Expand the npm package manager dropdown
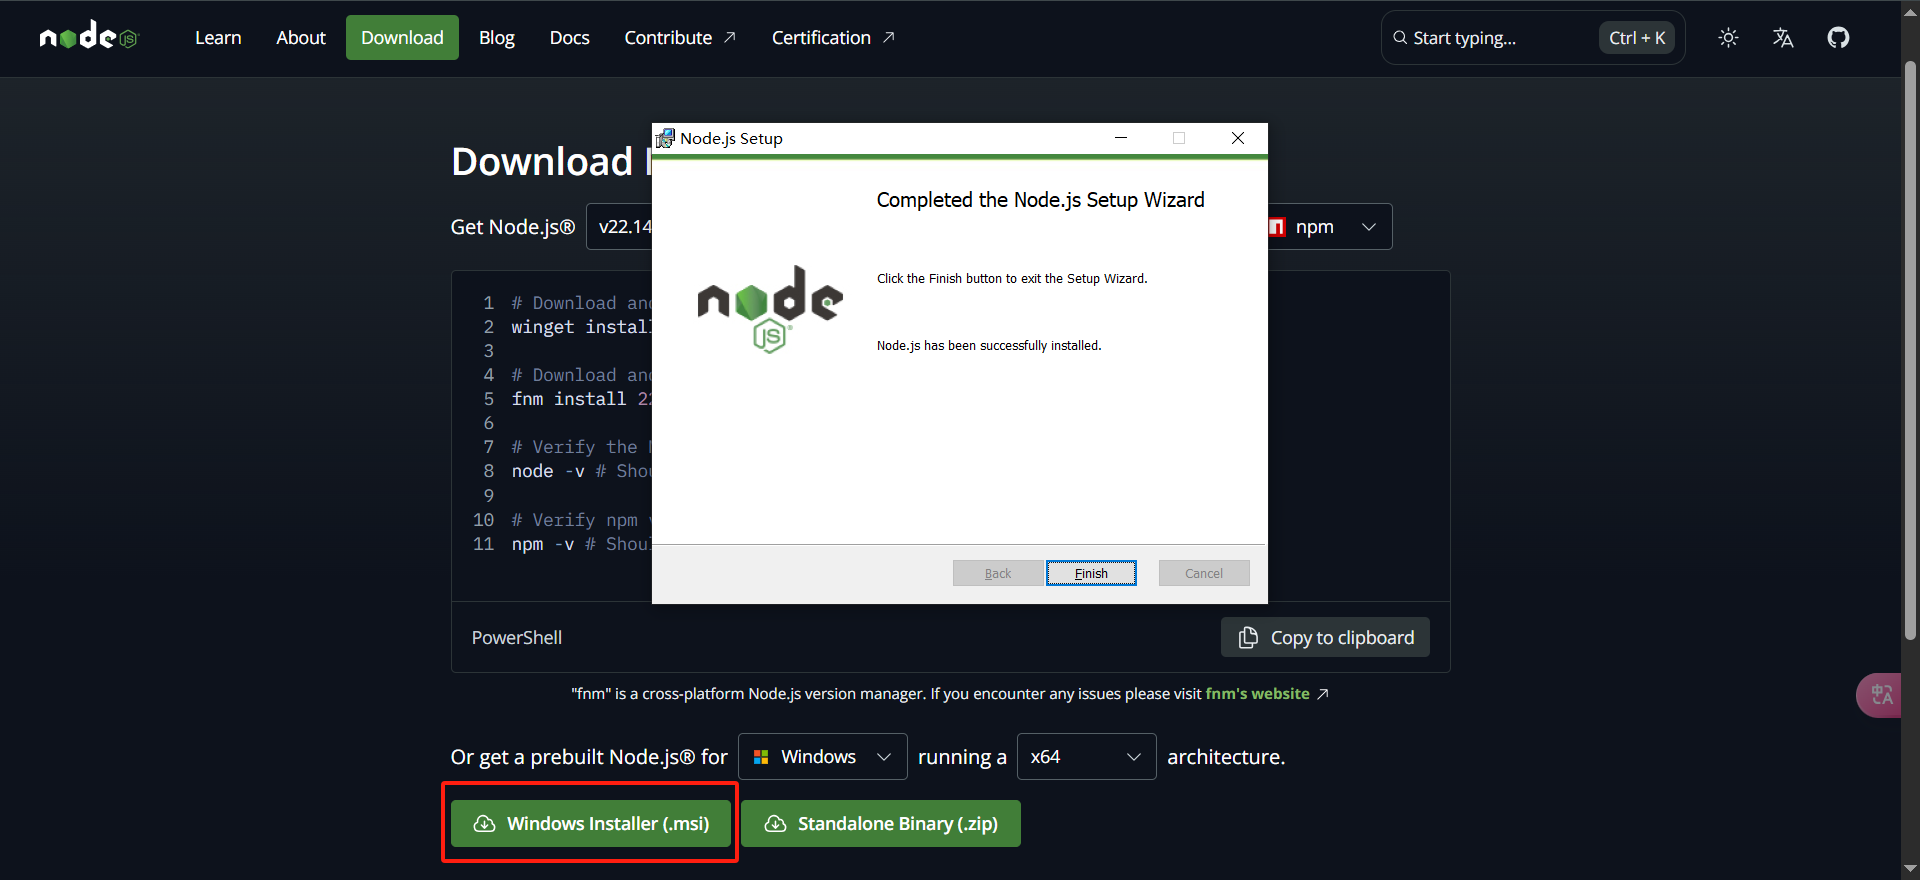 click(1329, 227)
